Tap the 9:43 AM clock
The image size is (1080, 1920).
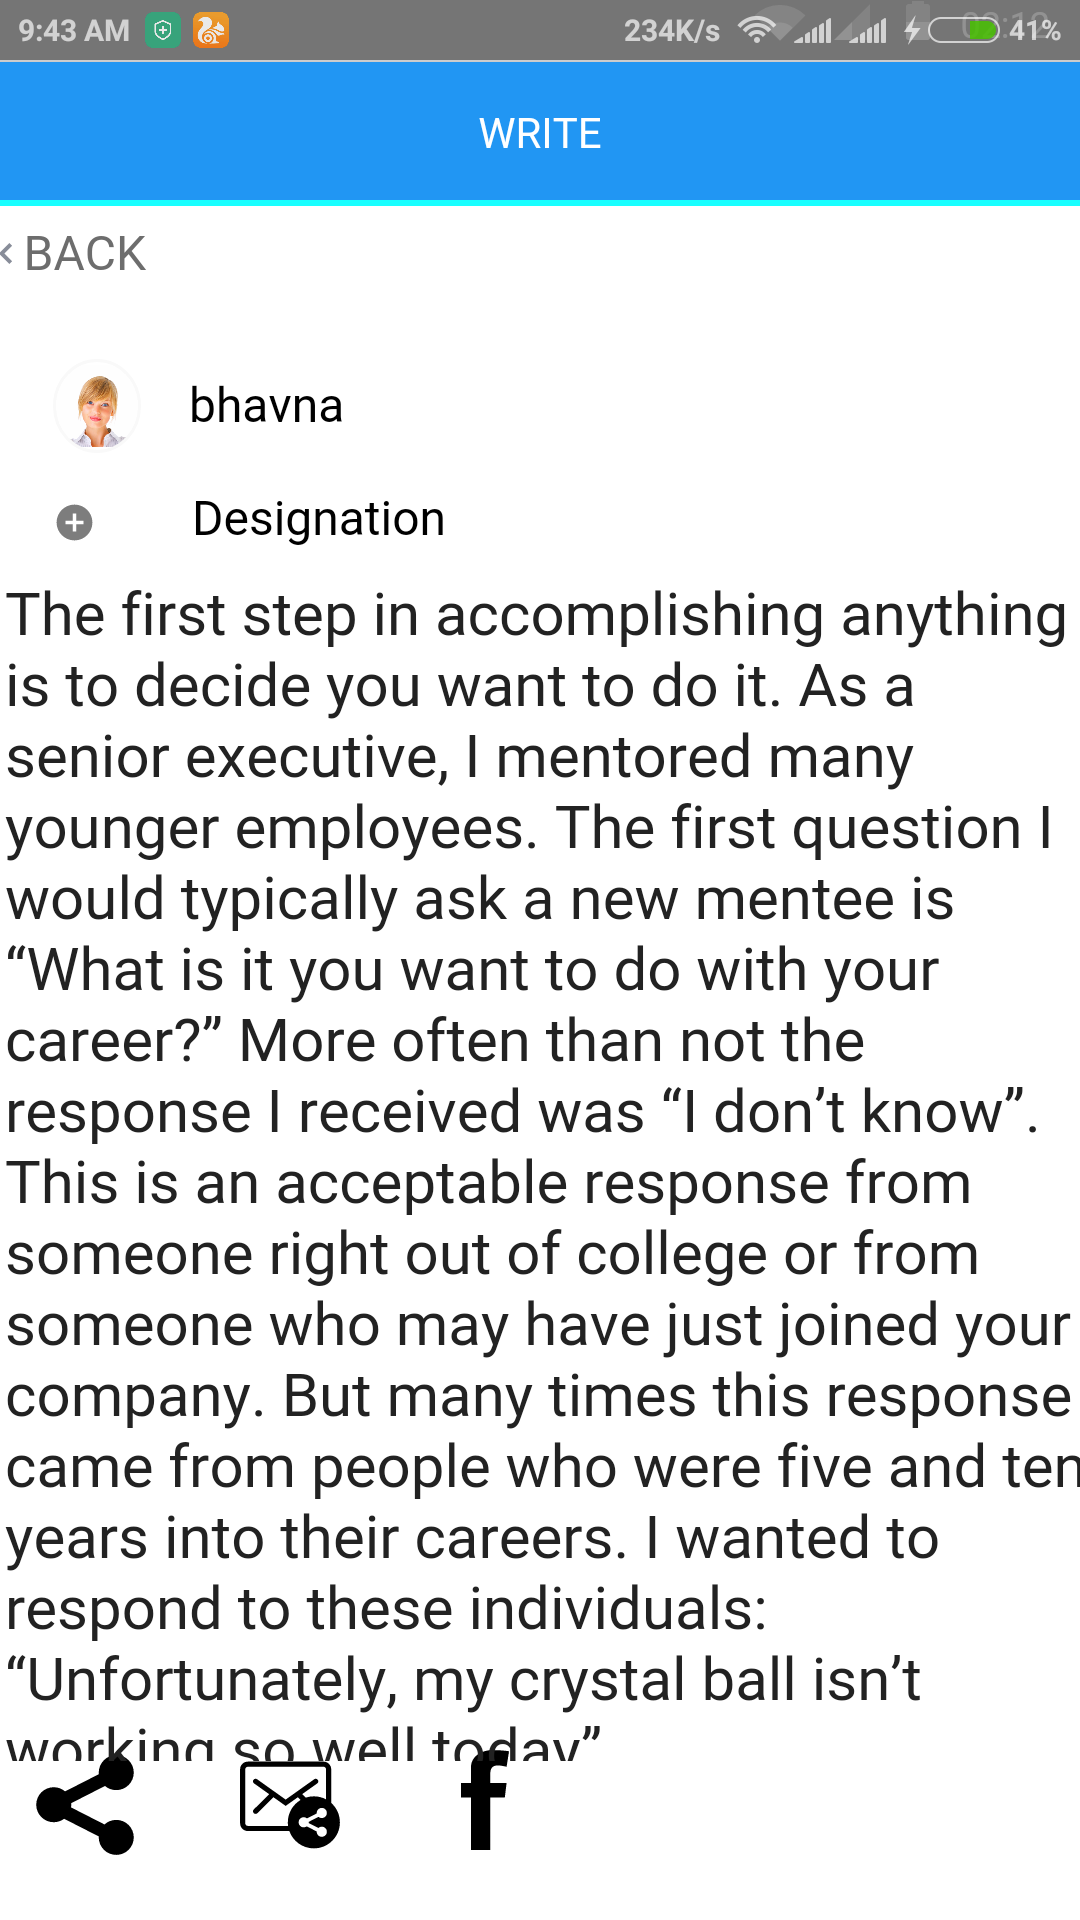(x=74, y=31)
